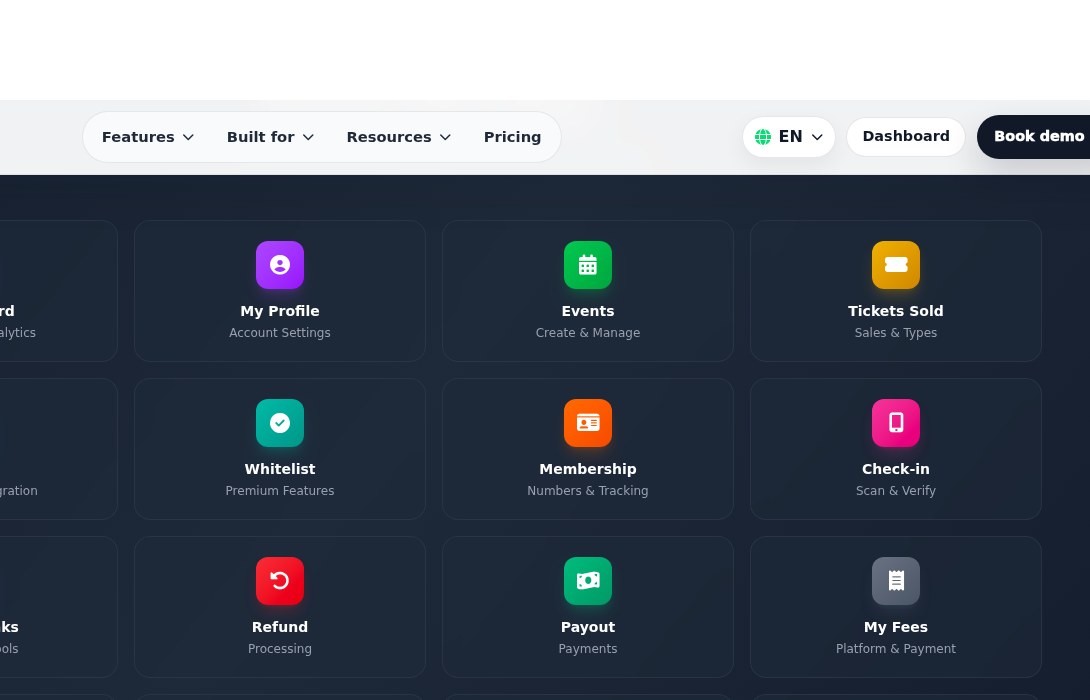Open the Built for nav item
The image size is (1090, 700).
[270, 137]
